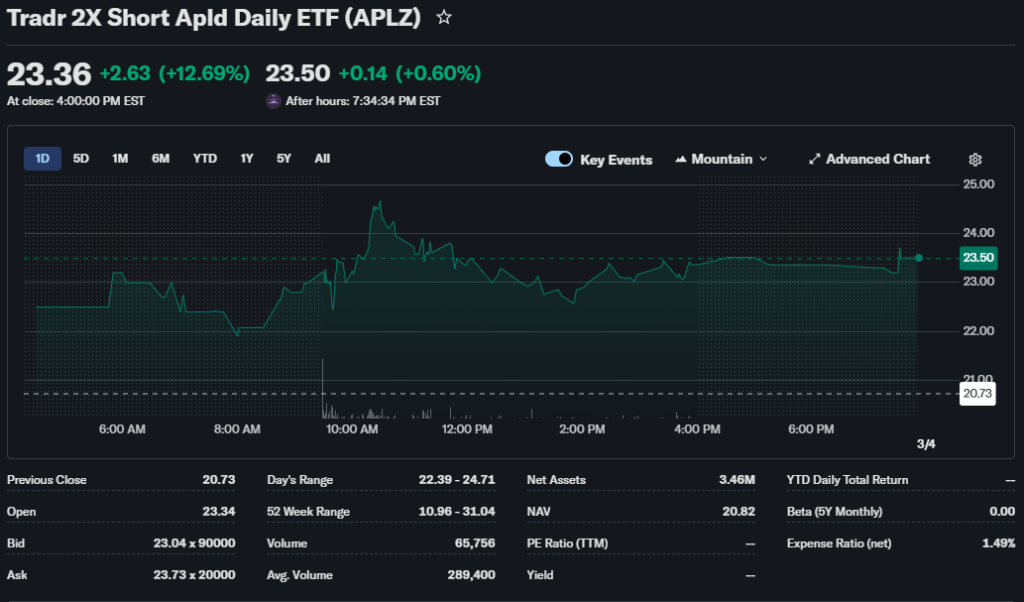Viewport: 1024px width, 602px height.
Task: Click the Advanced Chart expand arrows icon
Action: (814, 160)
